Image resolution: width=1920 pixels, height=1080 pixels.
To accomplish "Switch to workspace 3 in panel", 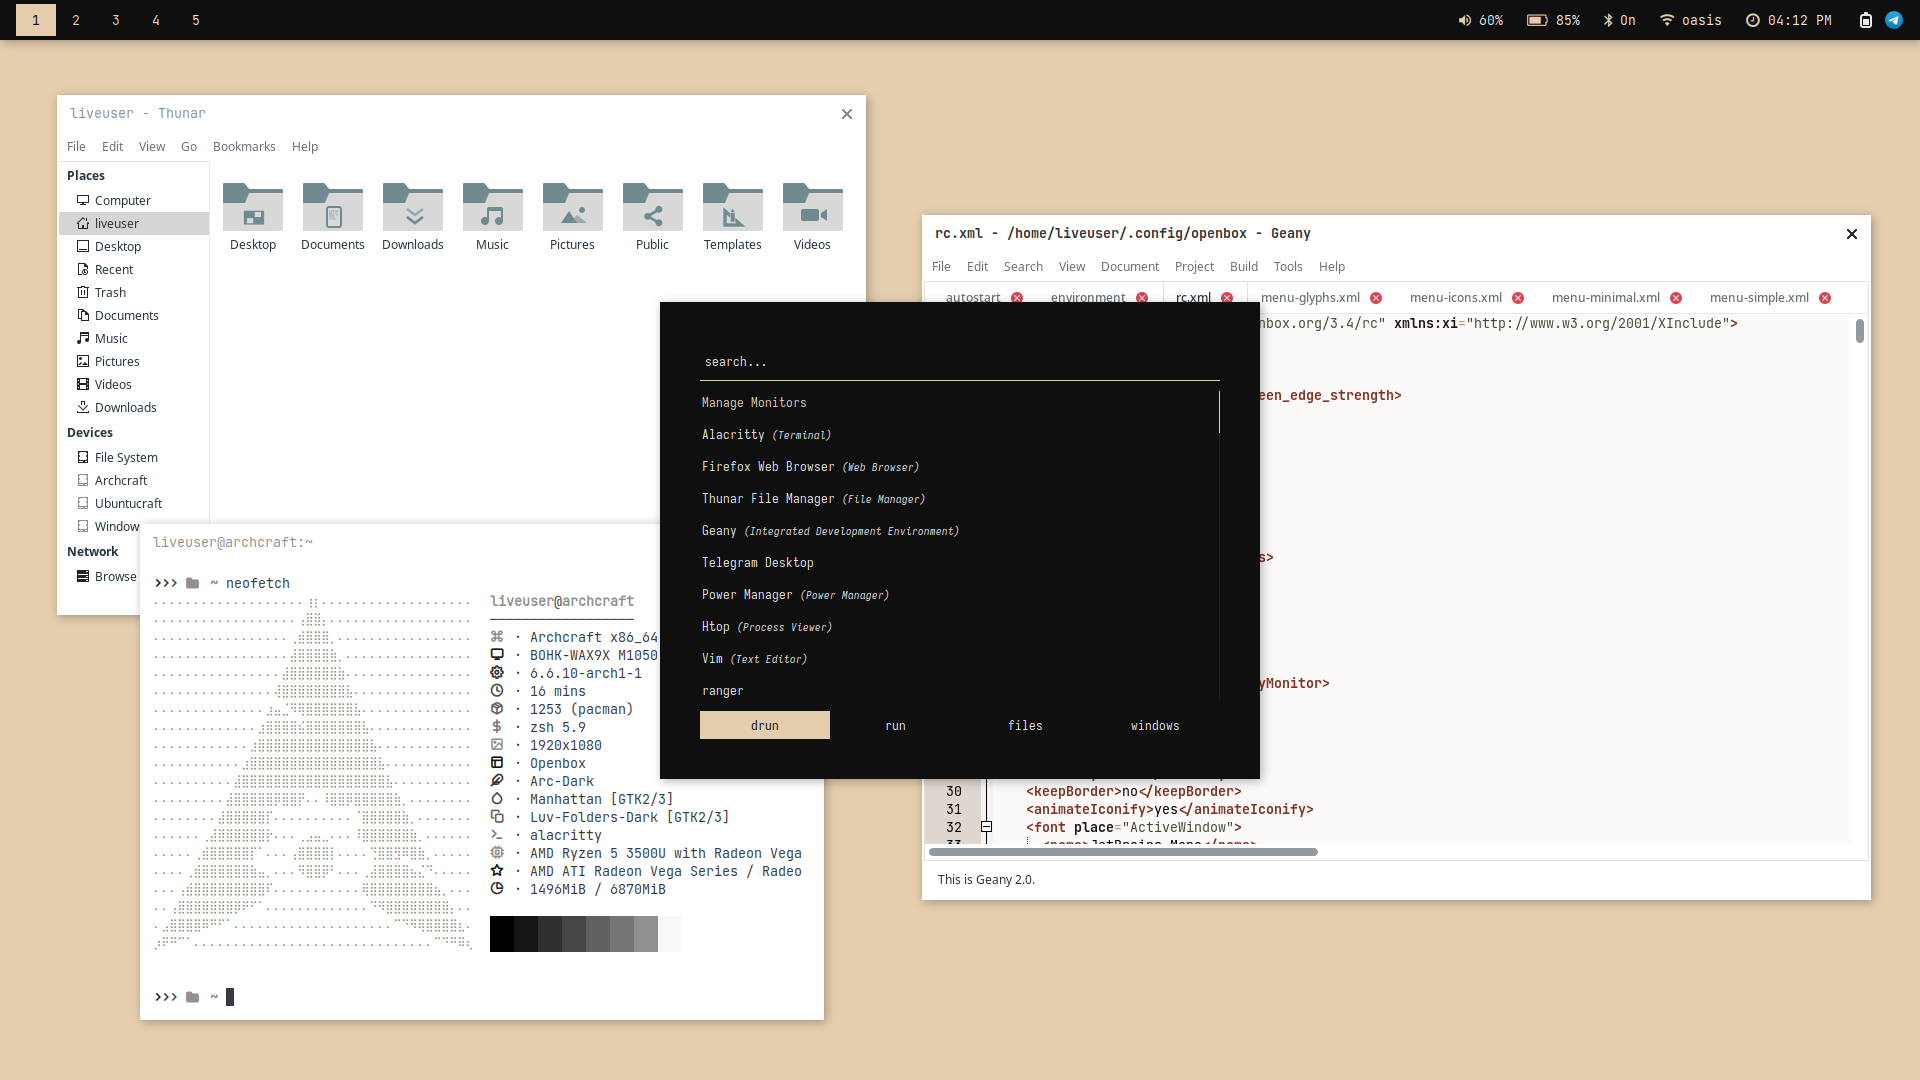I will click(116, 20).
